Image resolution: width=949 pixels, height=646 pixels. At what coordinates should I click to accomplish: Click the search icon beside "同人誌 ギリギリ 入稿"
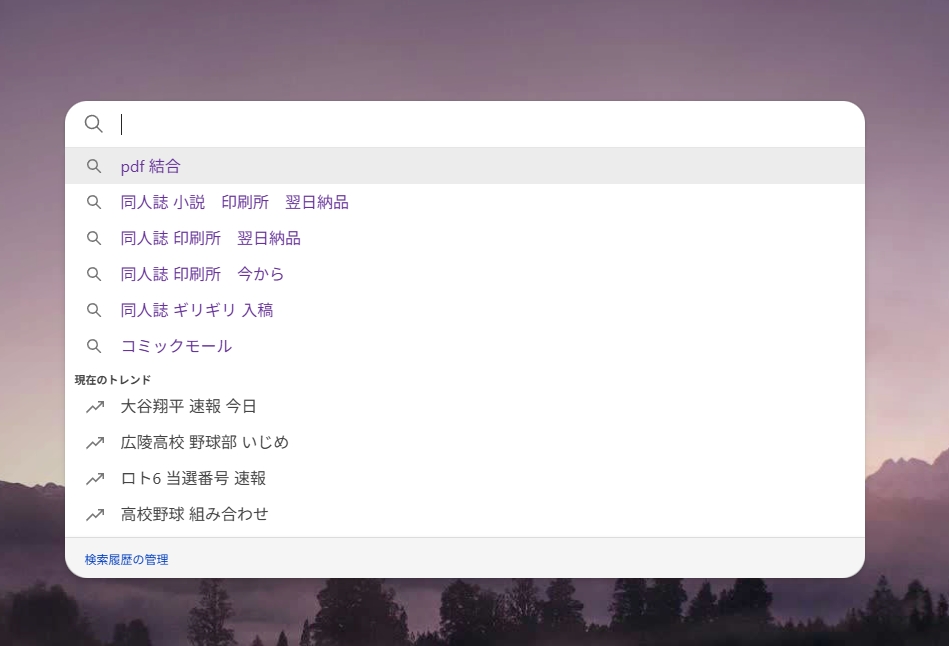94,310
